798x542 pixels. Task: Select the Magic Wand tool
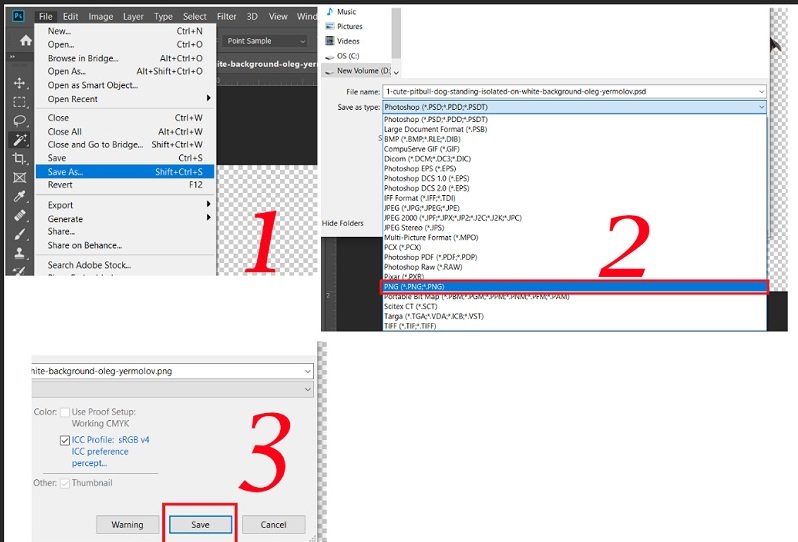(x=19, y=140)
